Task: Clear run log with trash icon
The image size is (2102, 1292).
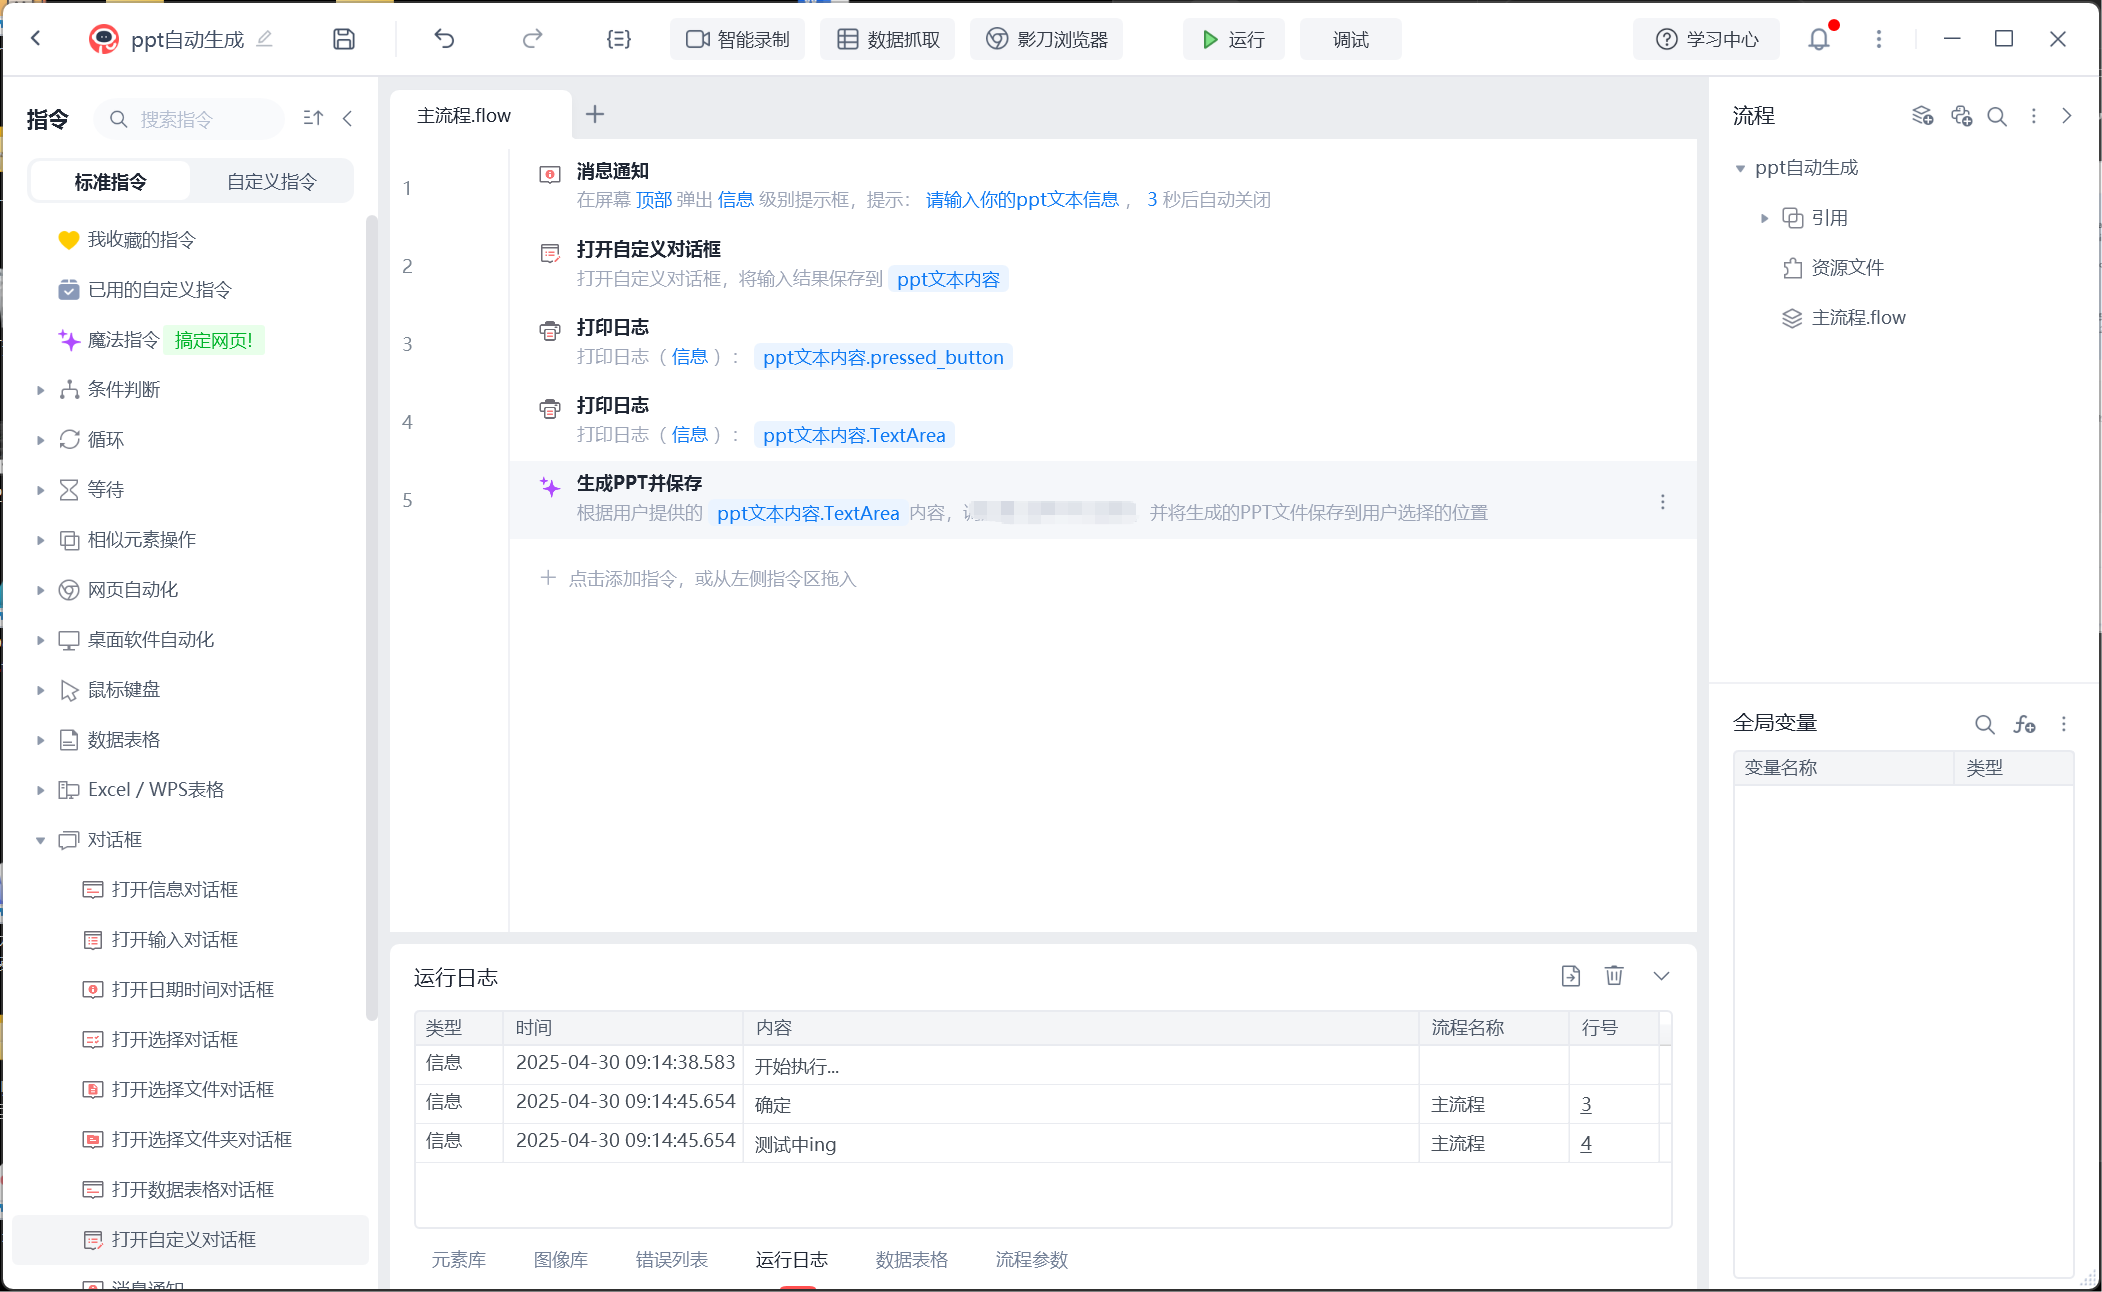Action: (x=1614, y=976)
